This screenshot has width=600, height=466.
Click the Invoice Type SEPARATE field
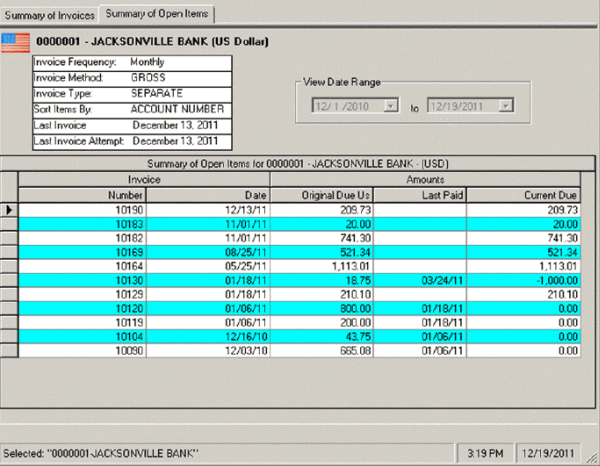click(x=132, y=94)
